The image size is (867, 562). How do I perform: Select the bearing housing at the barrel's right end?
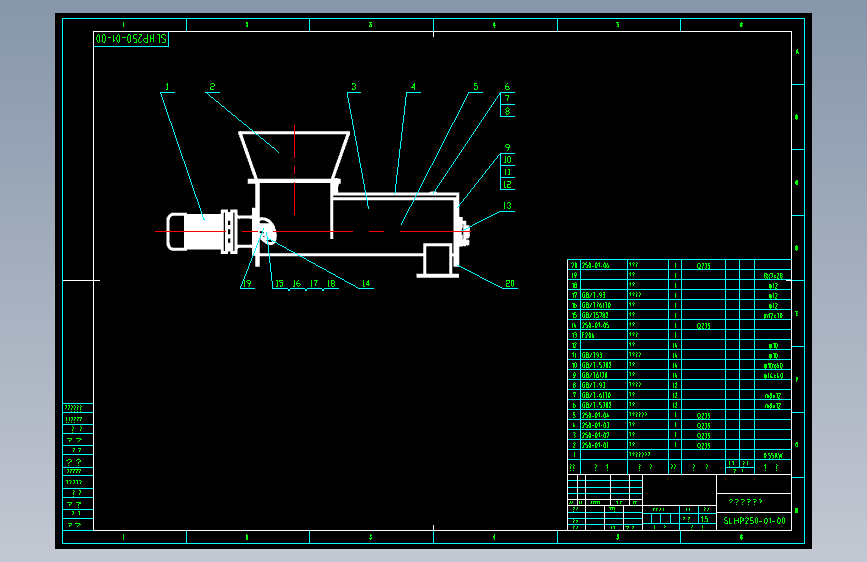[465, 231]
